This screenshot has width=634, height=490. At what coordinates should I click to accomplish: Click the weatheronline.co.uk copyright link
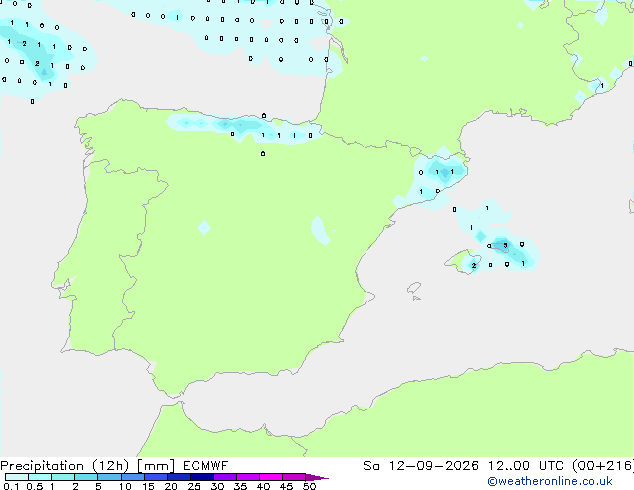pos(550,481)
